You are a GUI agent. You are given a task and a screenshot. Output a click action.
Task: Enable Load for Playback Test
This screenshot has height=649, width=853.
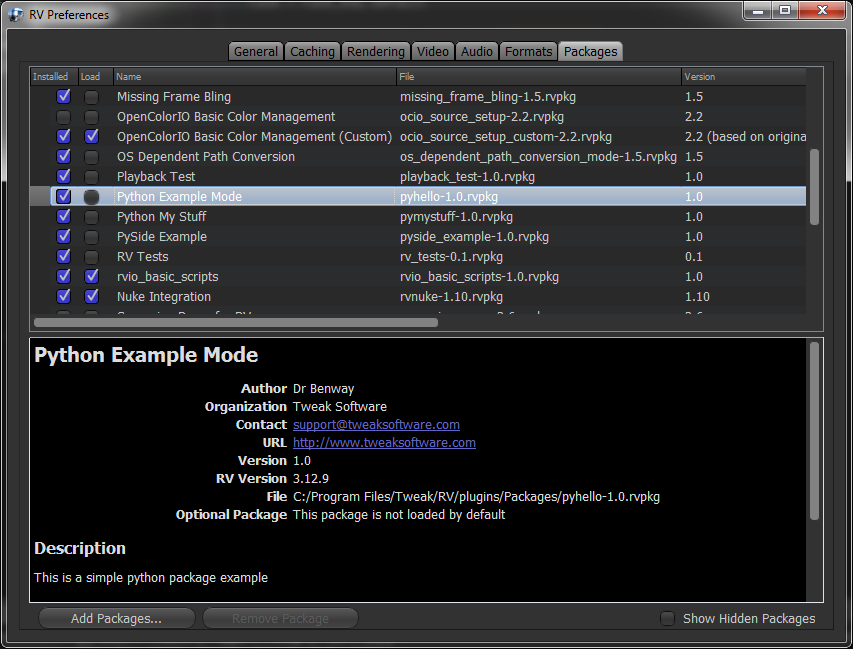[x=91, y=177]
